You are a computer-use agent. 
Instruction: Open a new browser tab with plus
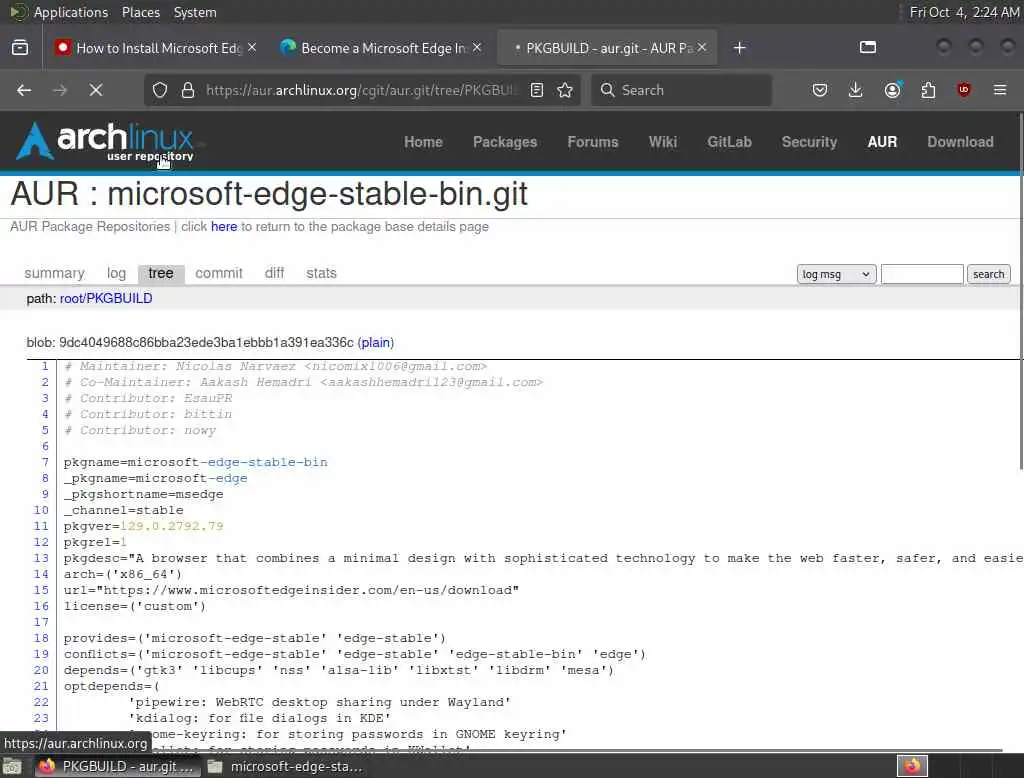[x=739, y=48]
